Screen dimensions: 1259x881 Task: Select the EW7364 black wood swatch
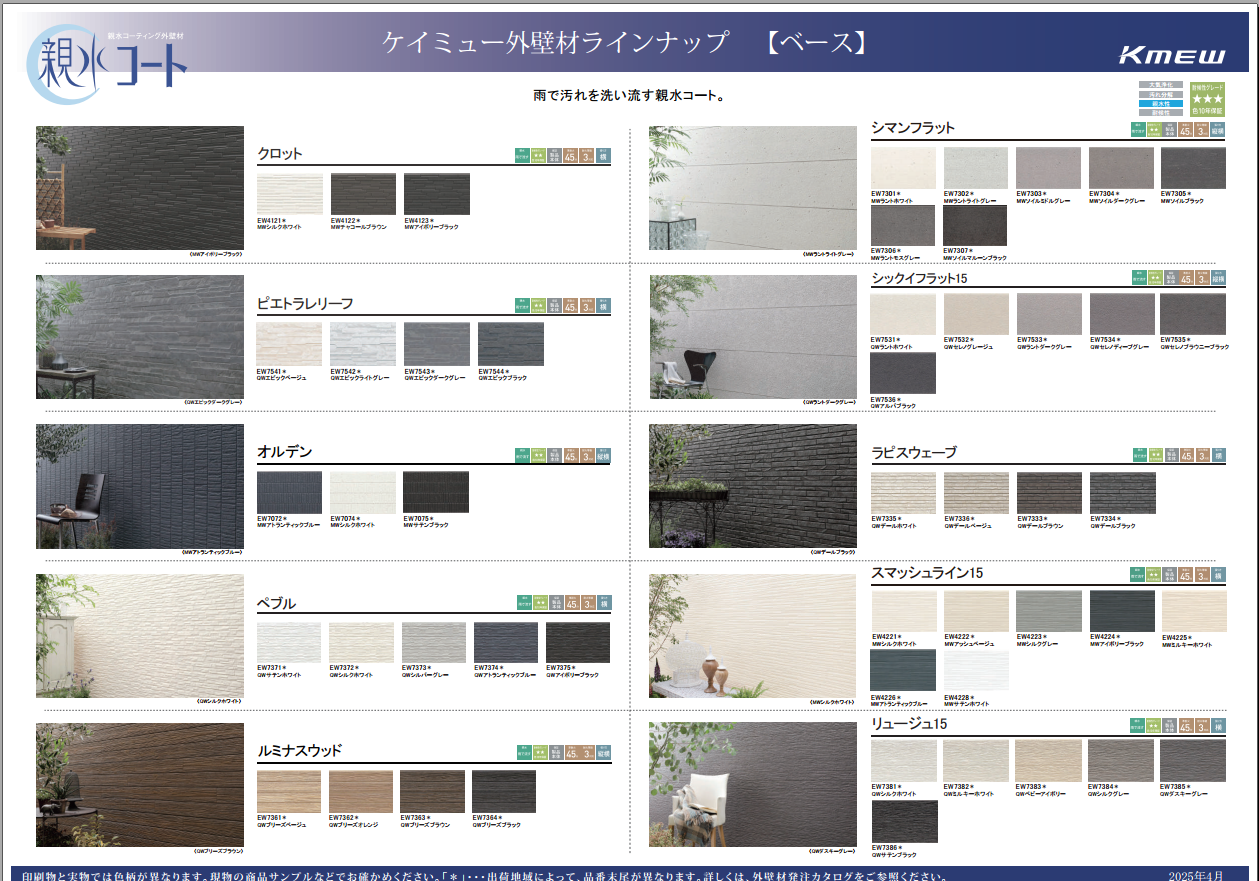[504, 791]
